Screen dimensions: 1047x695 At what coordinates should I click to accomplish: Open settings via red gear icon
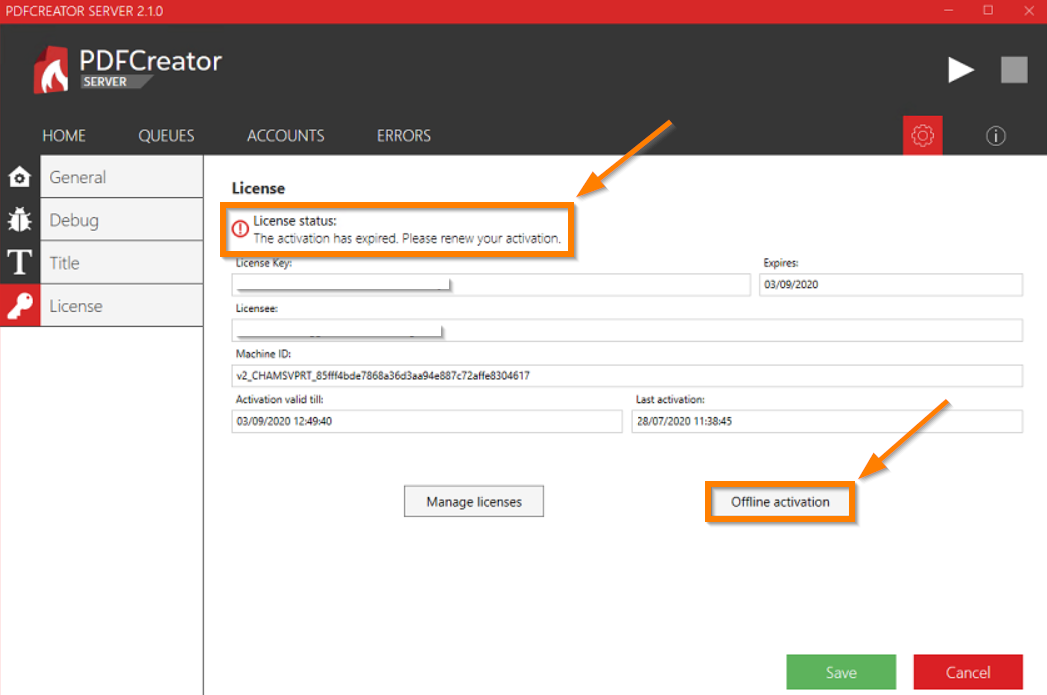(922, 136)
